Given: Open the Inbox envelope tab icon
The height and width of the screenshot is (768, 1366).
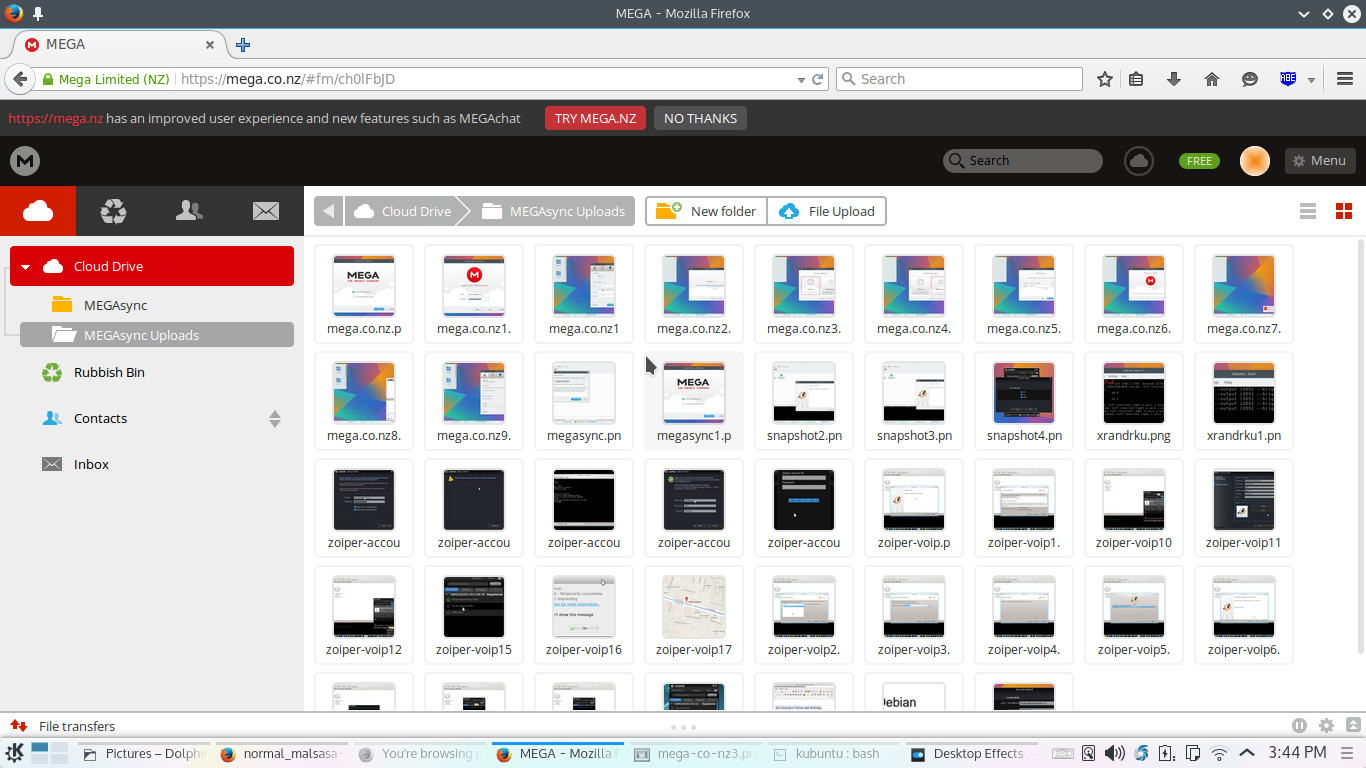Looking at the screenshot, I should pos(265,210).
